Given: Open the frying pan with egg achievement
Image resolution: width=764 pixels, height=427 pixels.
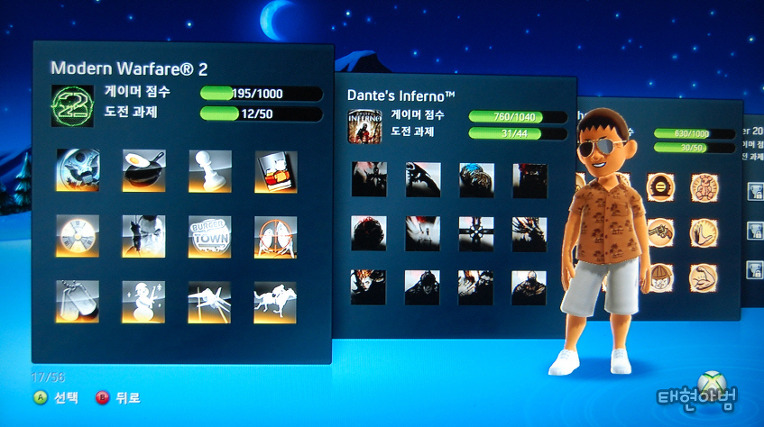Looking at the screenshot, I should [144, 171].
